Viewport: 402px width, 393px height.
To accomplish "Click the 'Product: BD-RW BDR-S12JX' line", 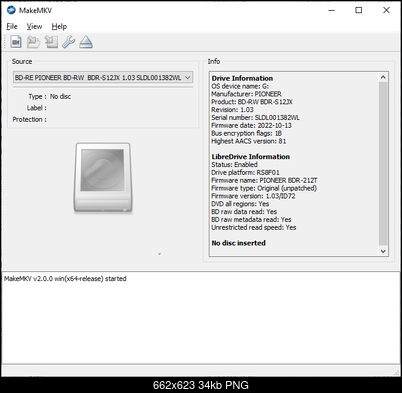I will [252, 102].
